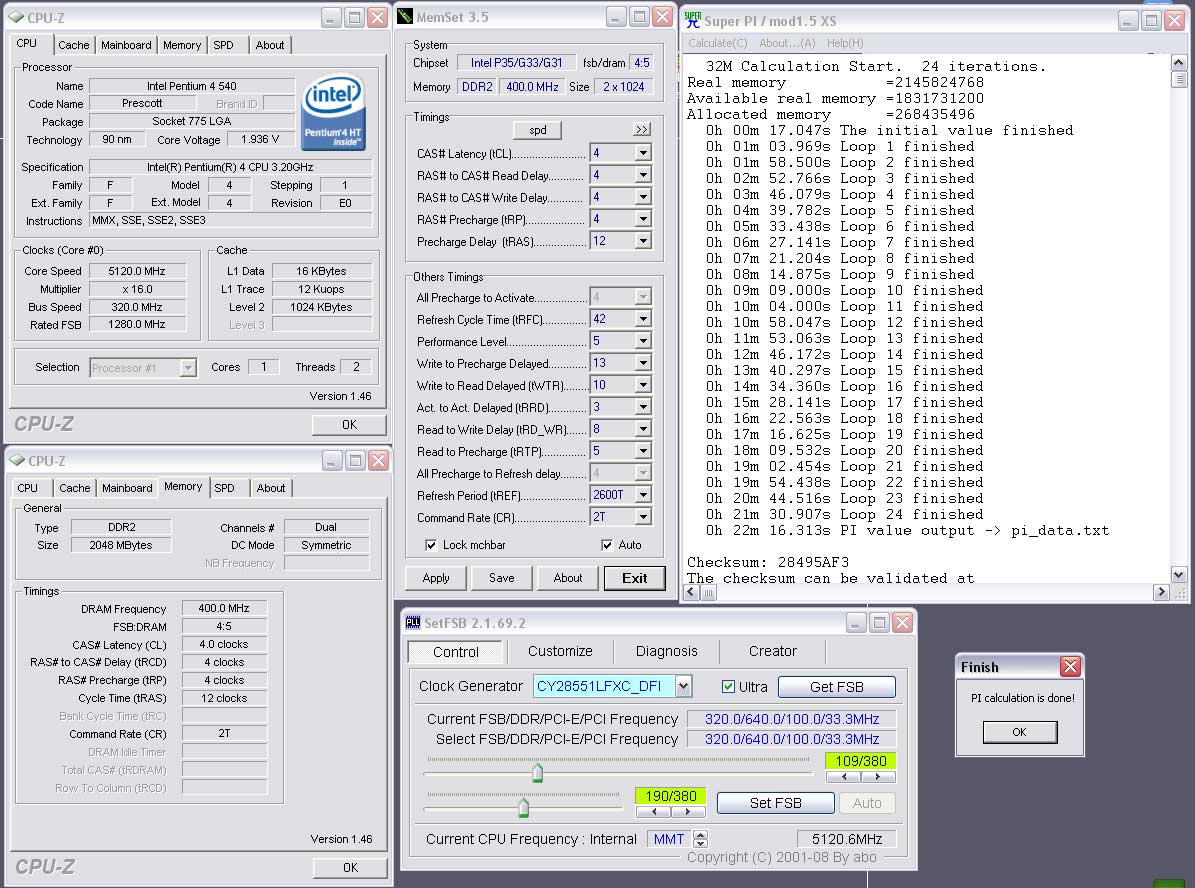Switch to Mainboard tab in top CPU-Z window
The height and width of the screenshot is (888, 1195).
(x=127, y=45)
